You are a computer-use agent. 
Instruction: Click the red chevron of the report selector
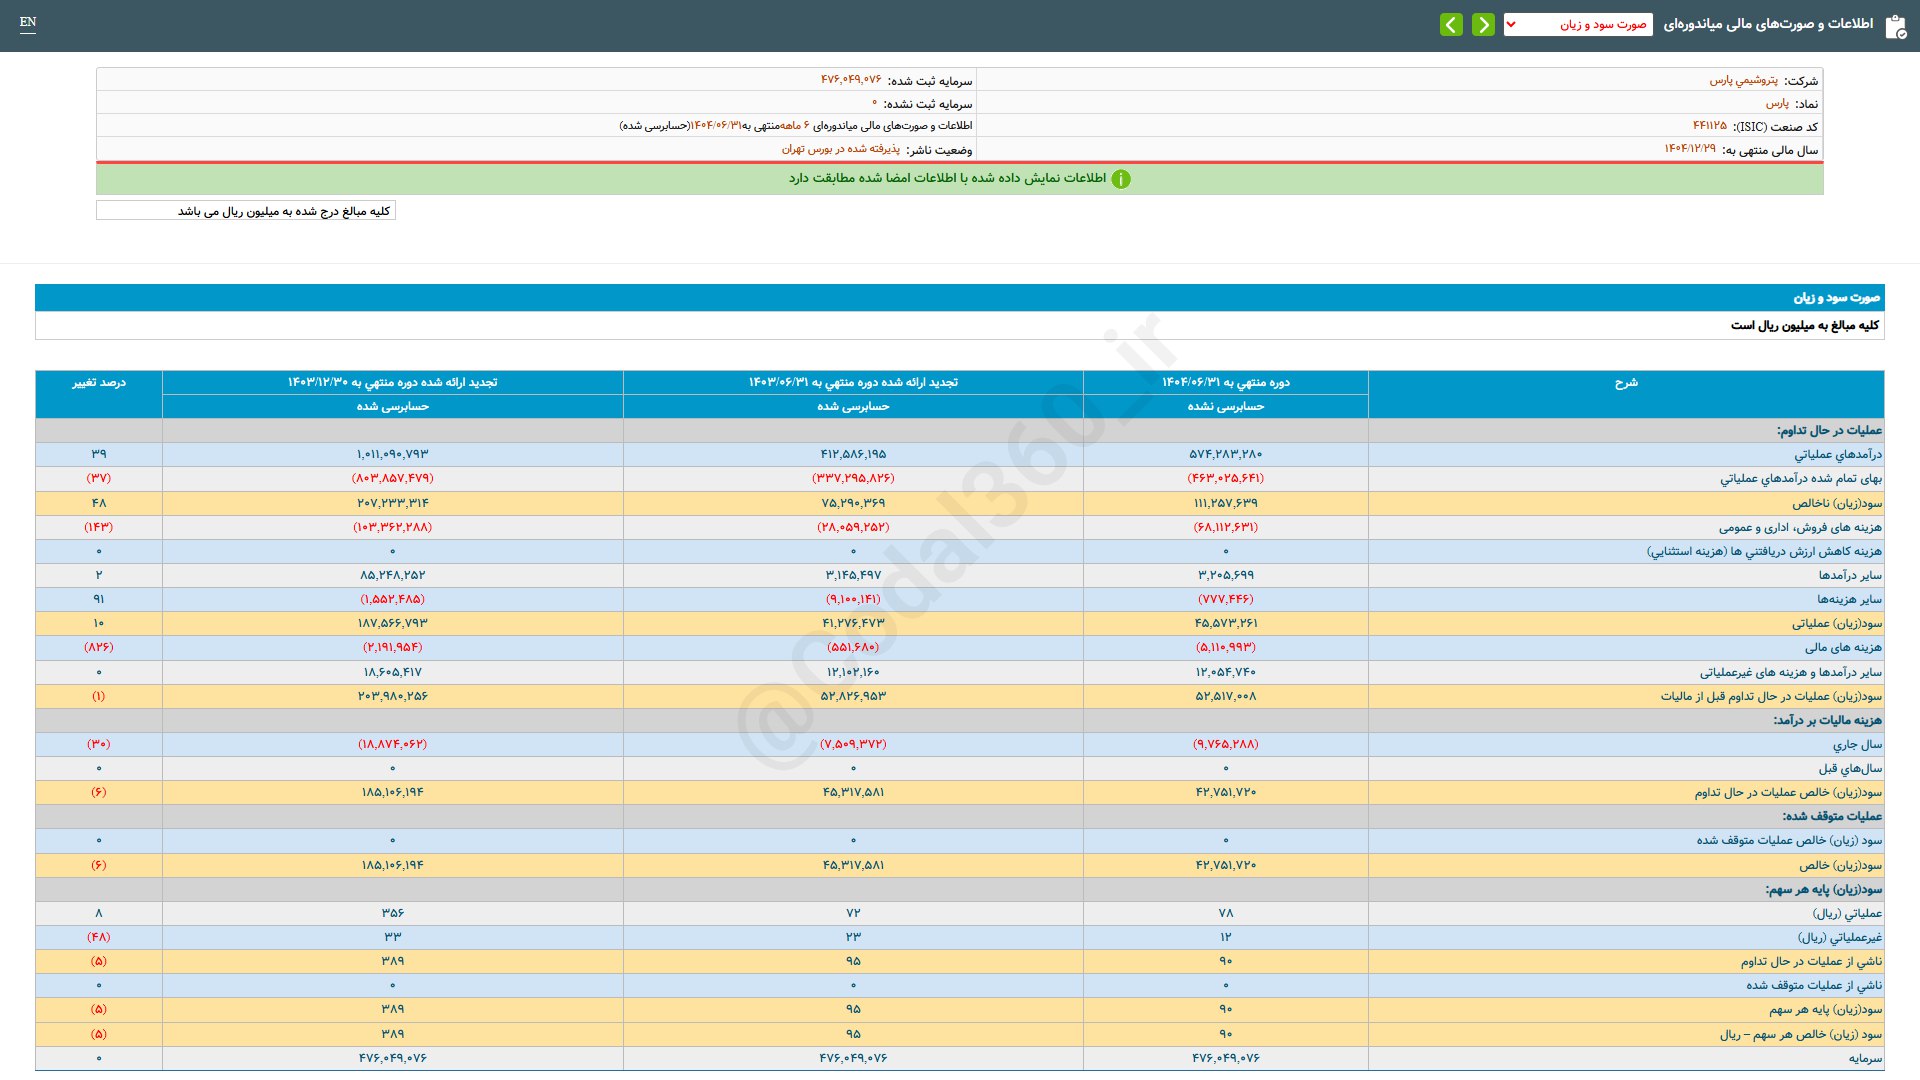(1511, 24)
